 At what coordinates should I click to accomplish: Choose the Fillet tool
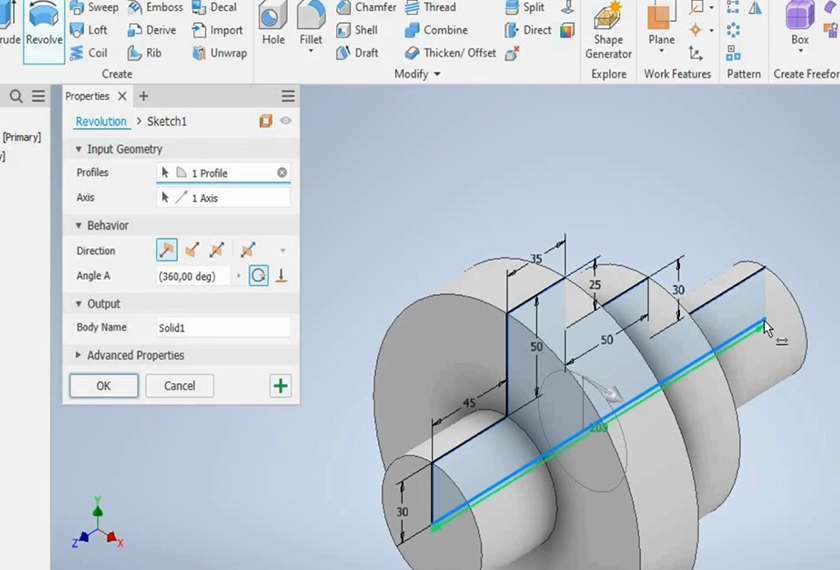click(311, 26)
